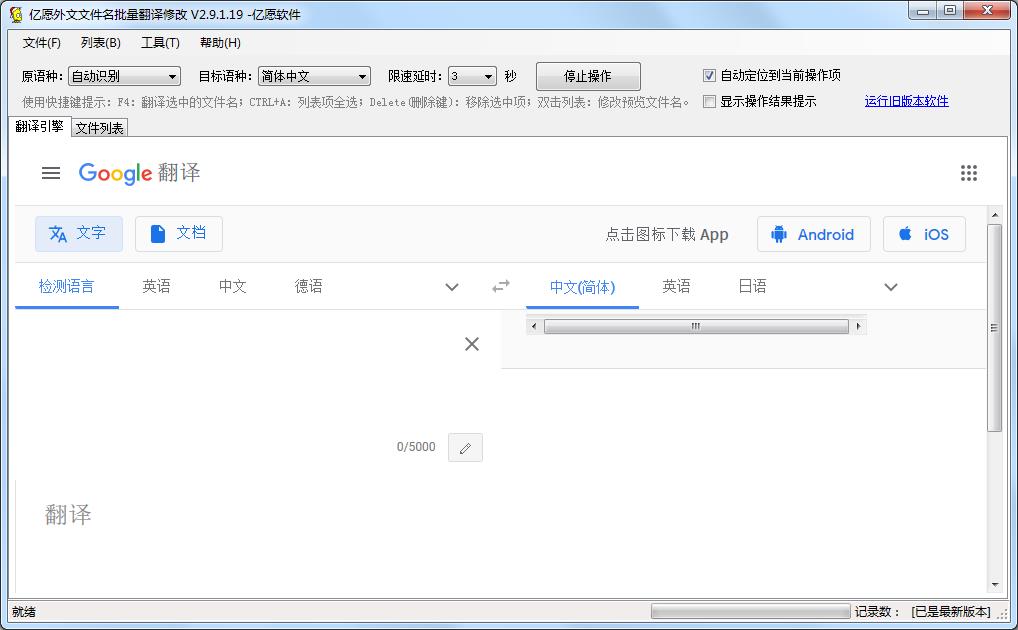Swap languages with the arrows icon

click(x=501, y=286)
